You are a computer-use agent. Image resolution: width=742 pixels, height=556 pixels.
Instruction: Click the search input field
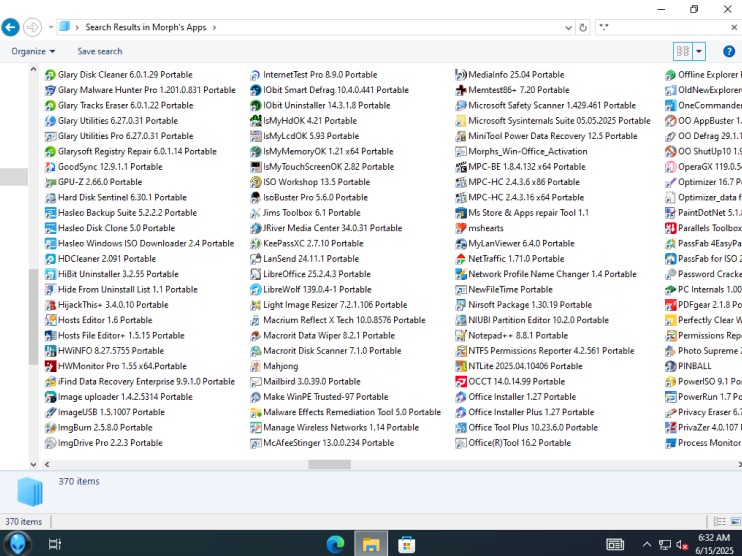pos(662,27)
